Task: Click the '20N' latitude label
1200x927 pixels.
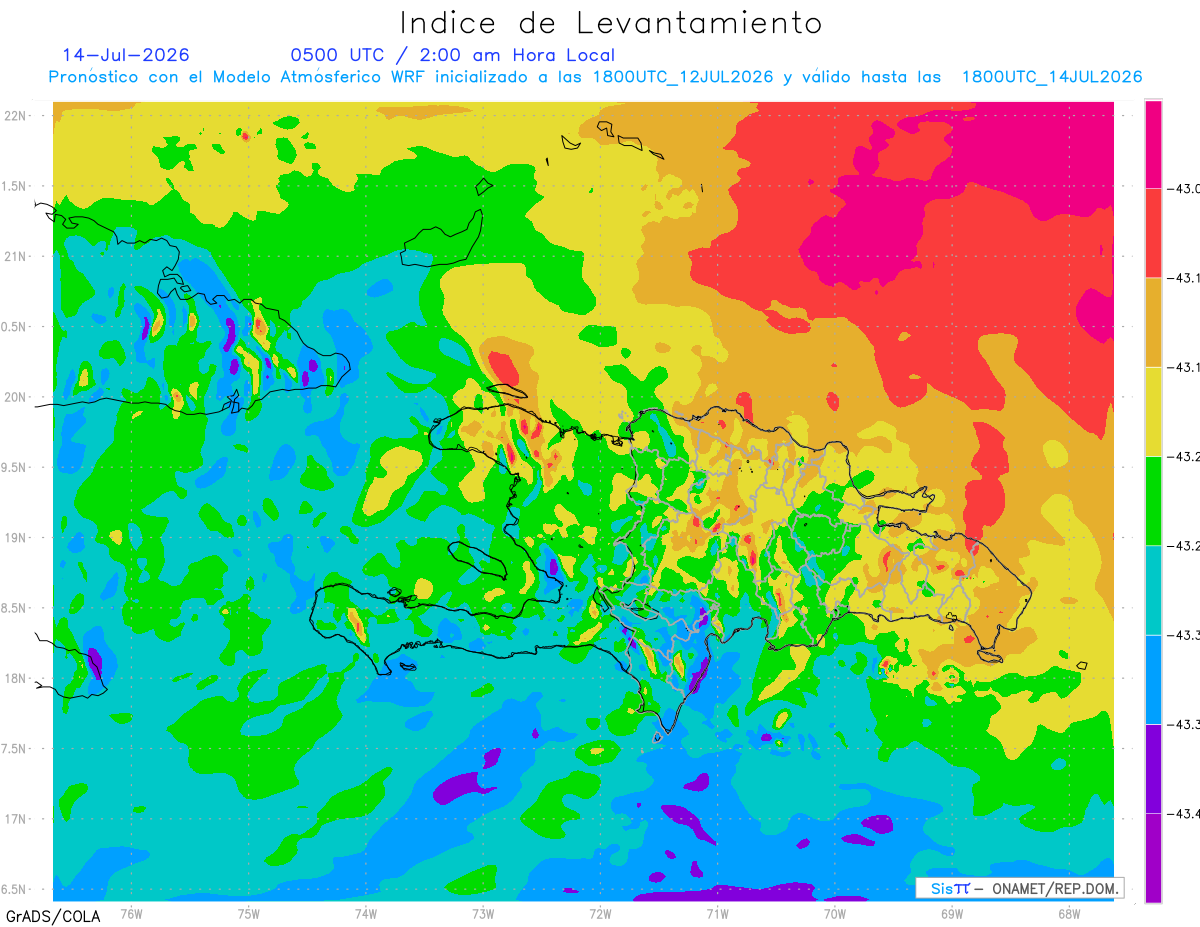Action: tap(15, 397)
